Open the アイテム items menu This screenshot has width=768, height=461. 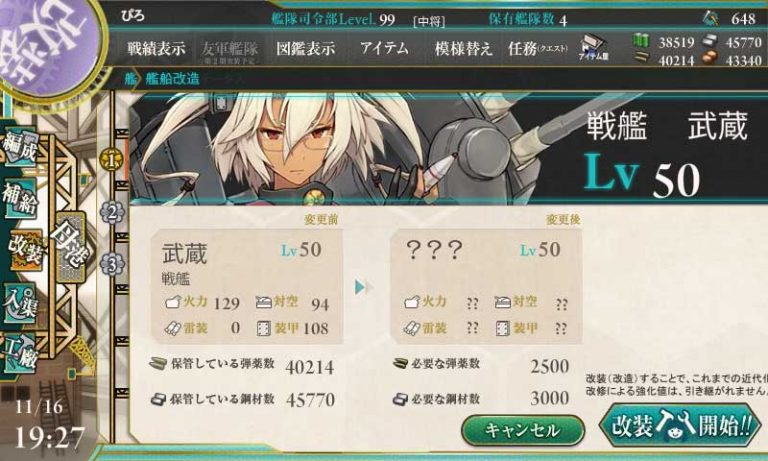pos(384,48)
